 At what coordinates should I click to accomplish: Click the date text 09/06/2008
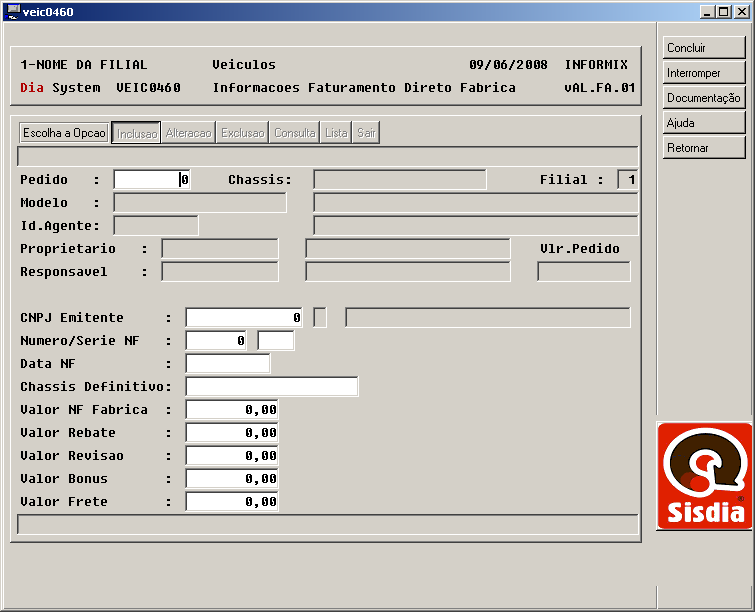[x=508, y=65]
